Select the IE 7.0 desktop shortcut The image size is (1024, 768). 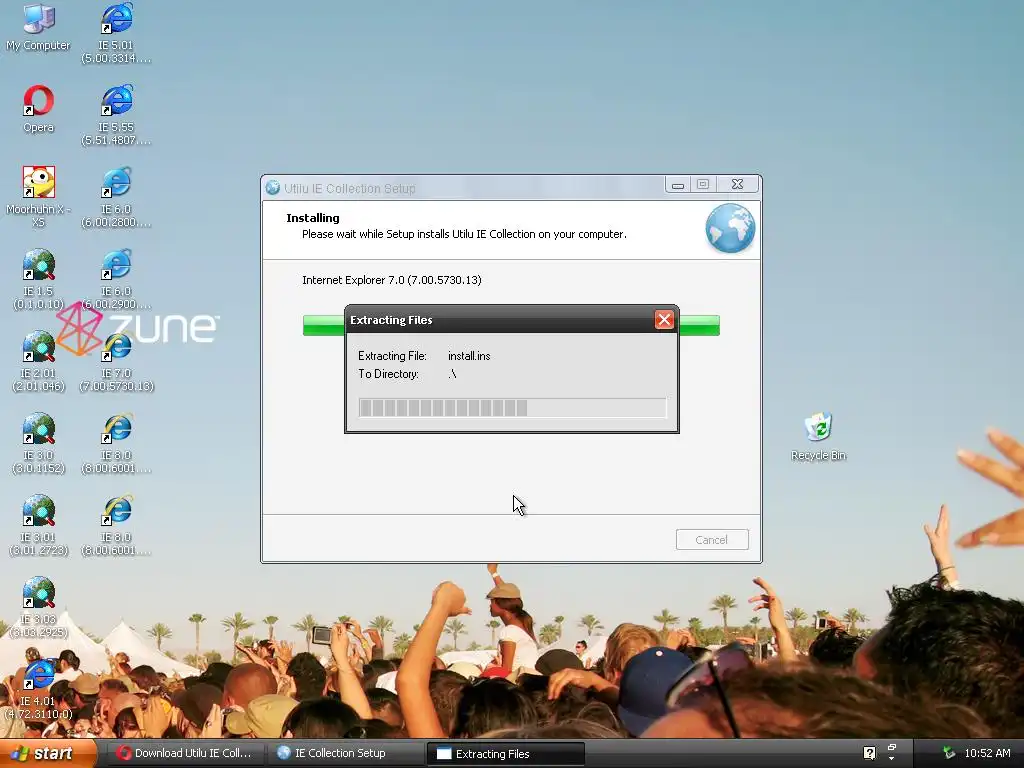[x=116, y=361]
